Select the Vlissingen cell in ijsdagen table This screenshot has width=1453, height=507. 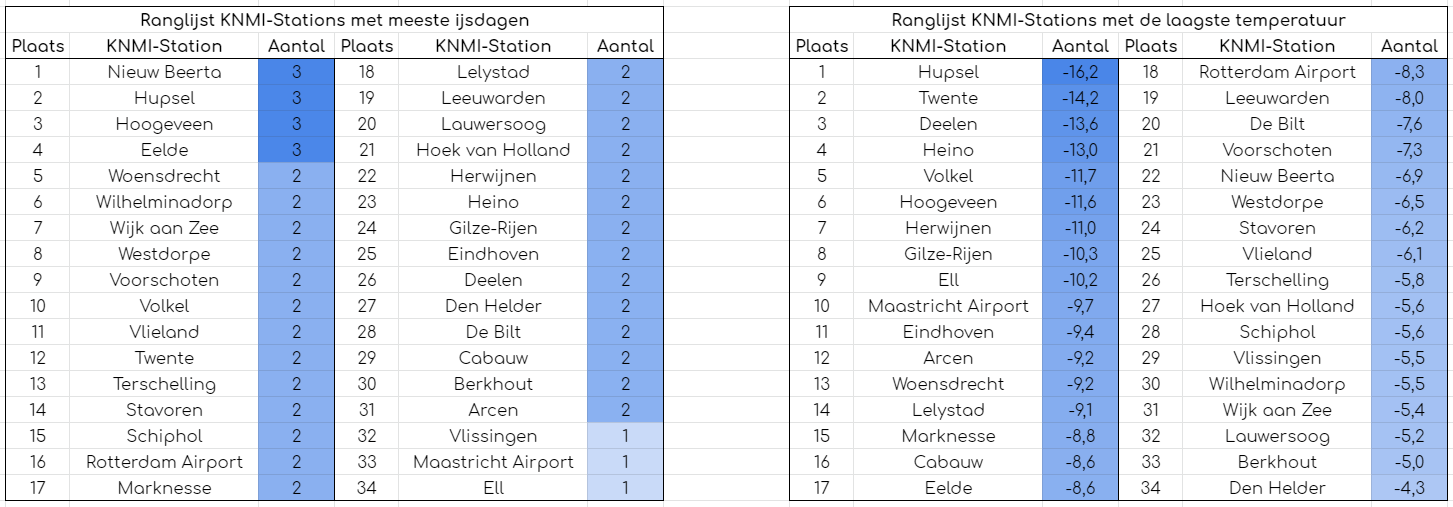[493, 436]
